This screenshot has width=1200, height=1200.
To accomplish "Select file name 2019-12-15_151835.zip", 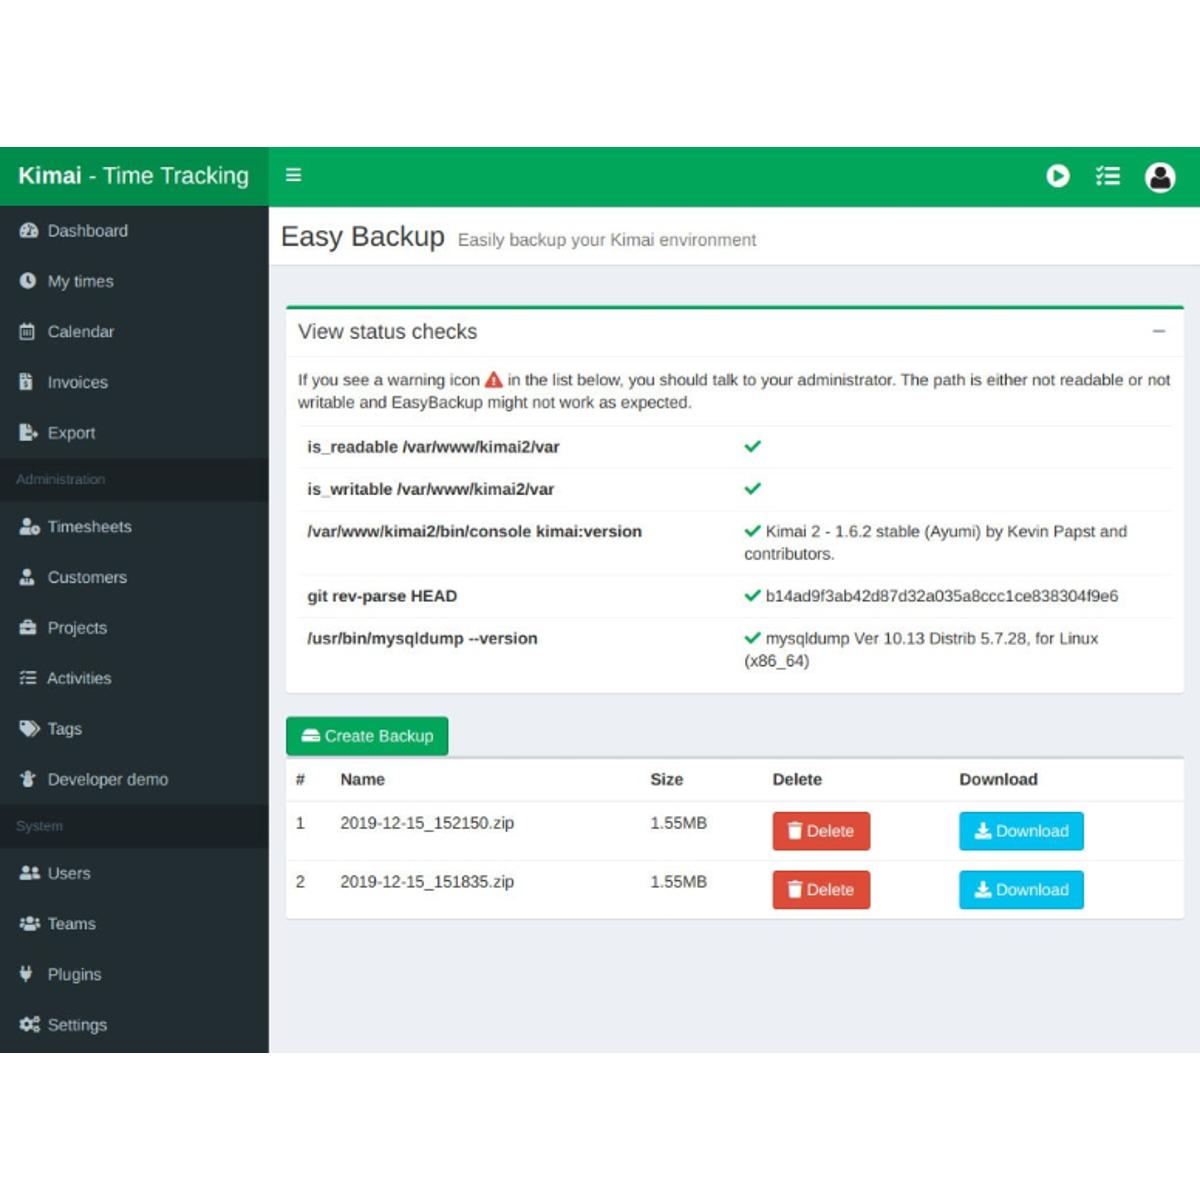I will (427, 882).
